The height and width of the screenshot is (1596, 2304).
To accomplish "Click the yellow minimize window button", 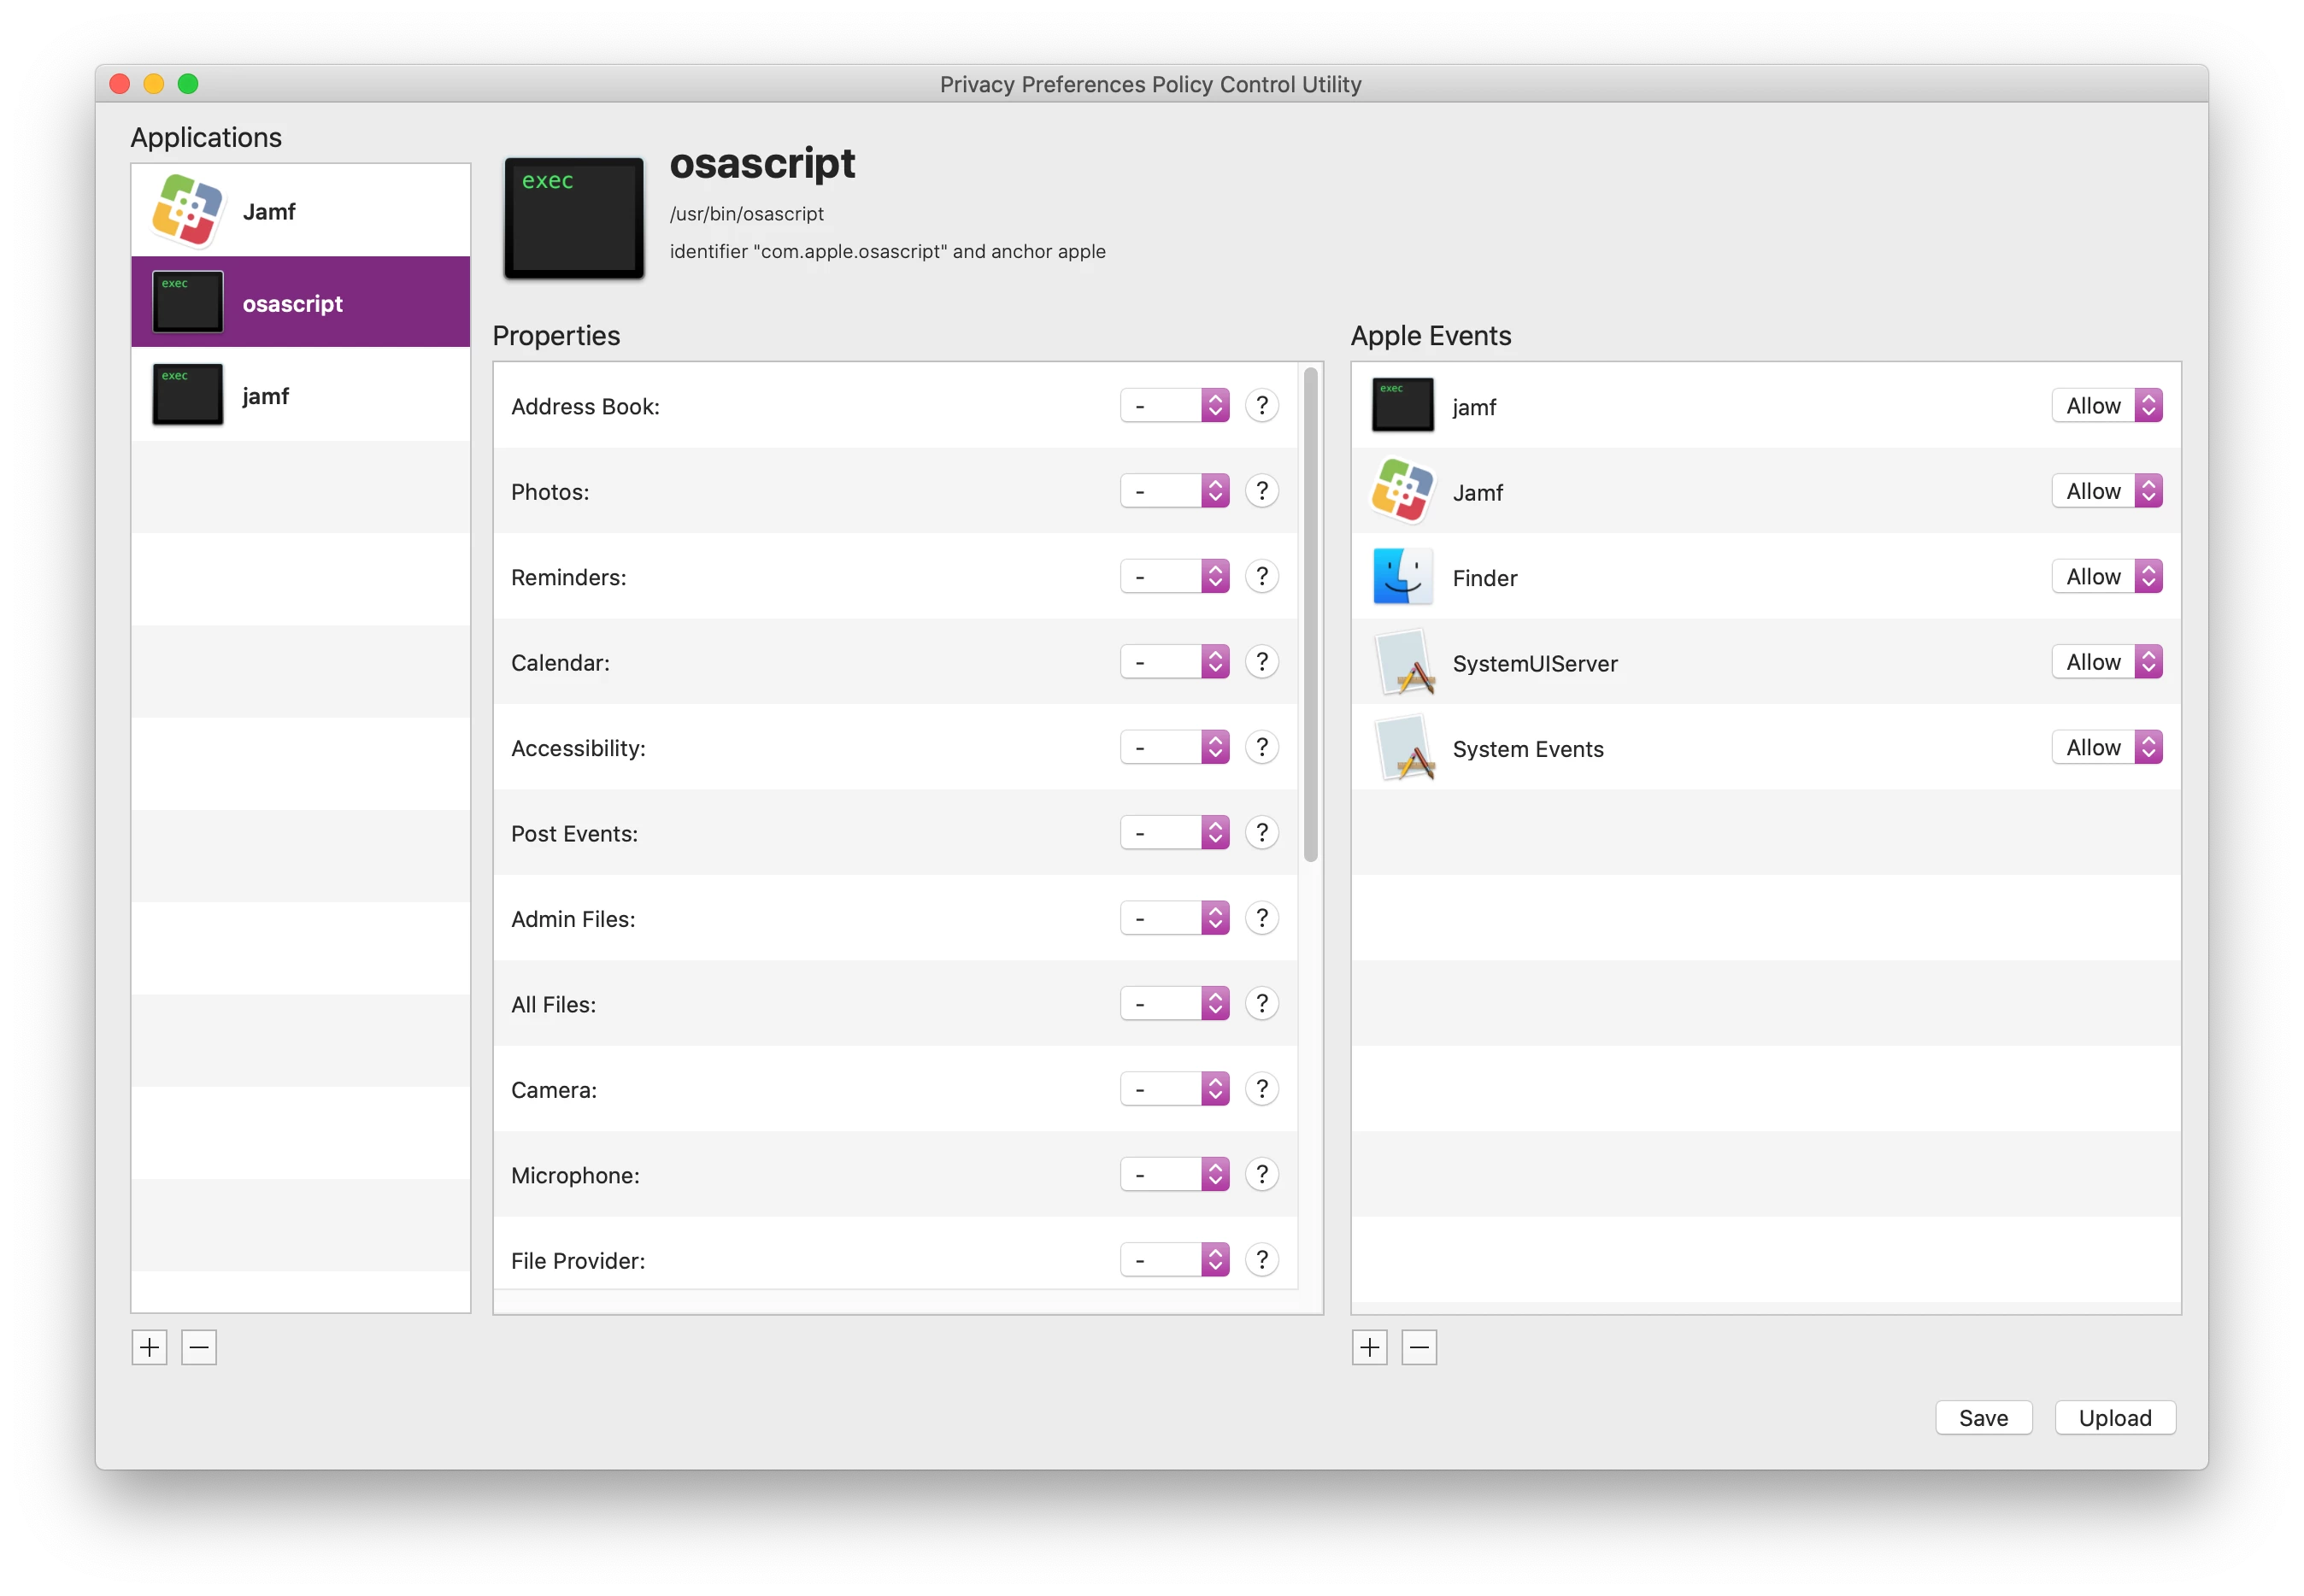I will click(154, 83).
